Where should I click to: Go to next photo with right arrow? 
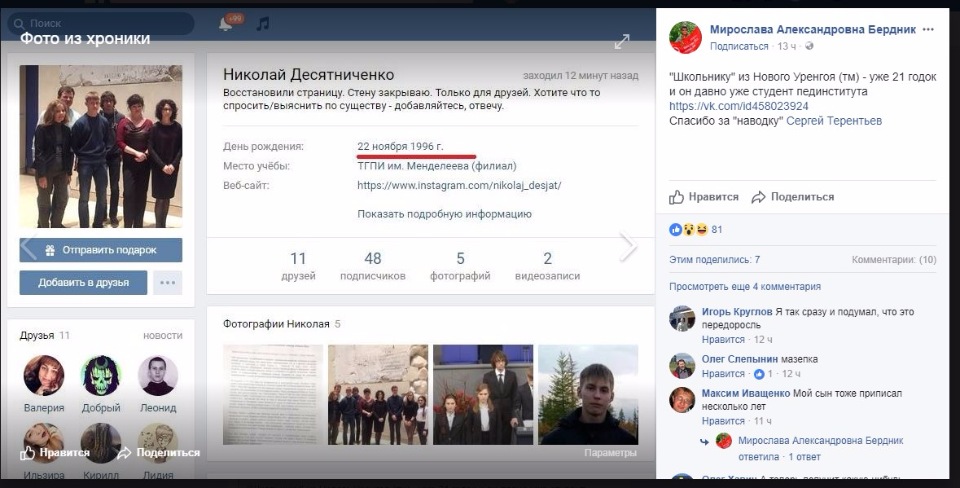[x=628, y=247]
